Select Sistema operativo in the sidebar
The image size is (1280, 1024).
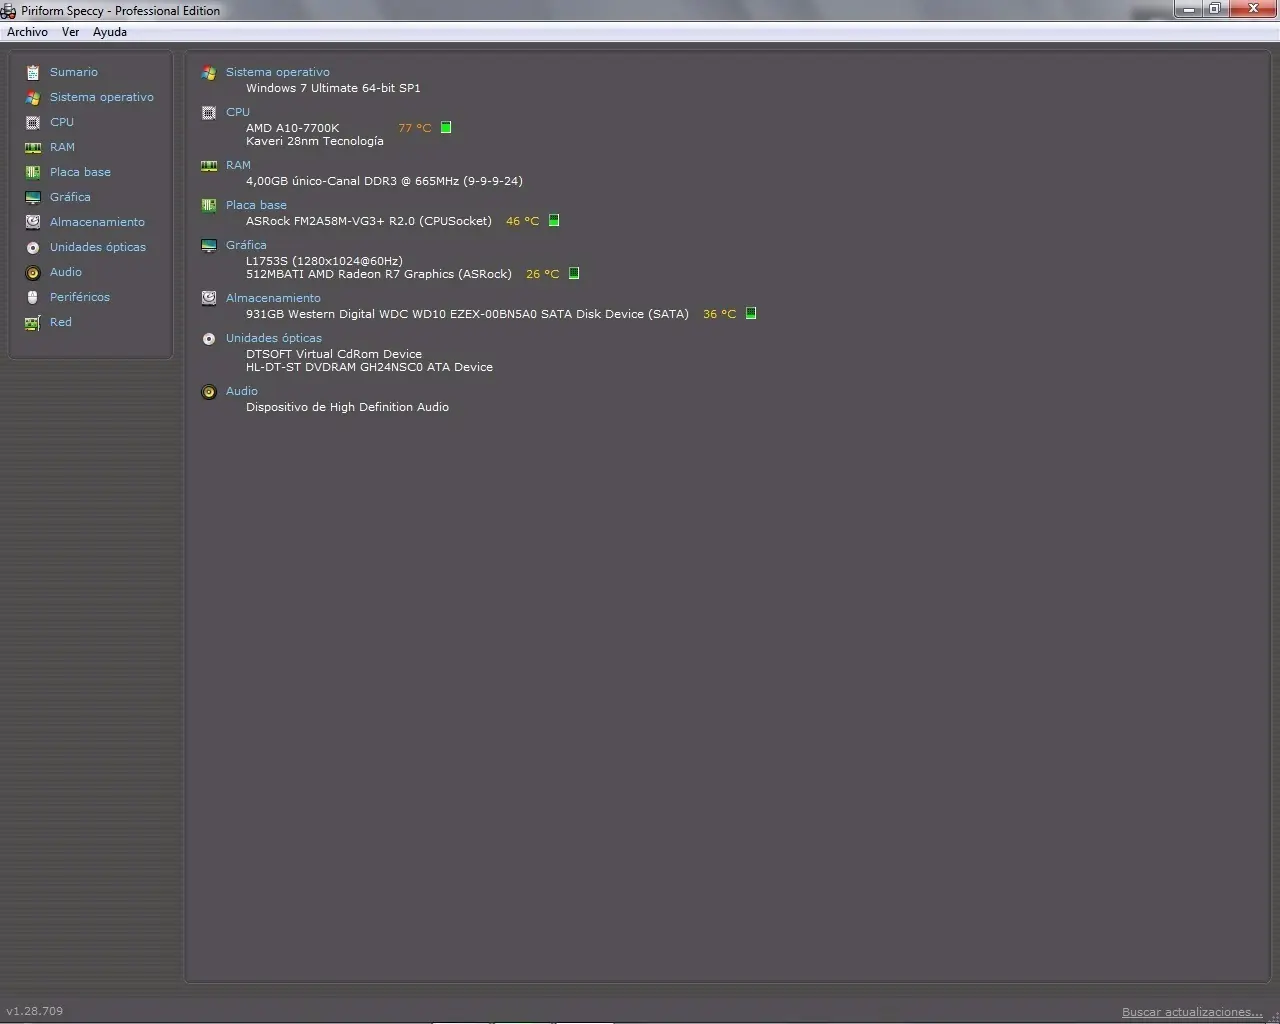coord(102,97)
